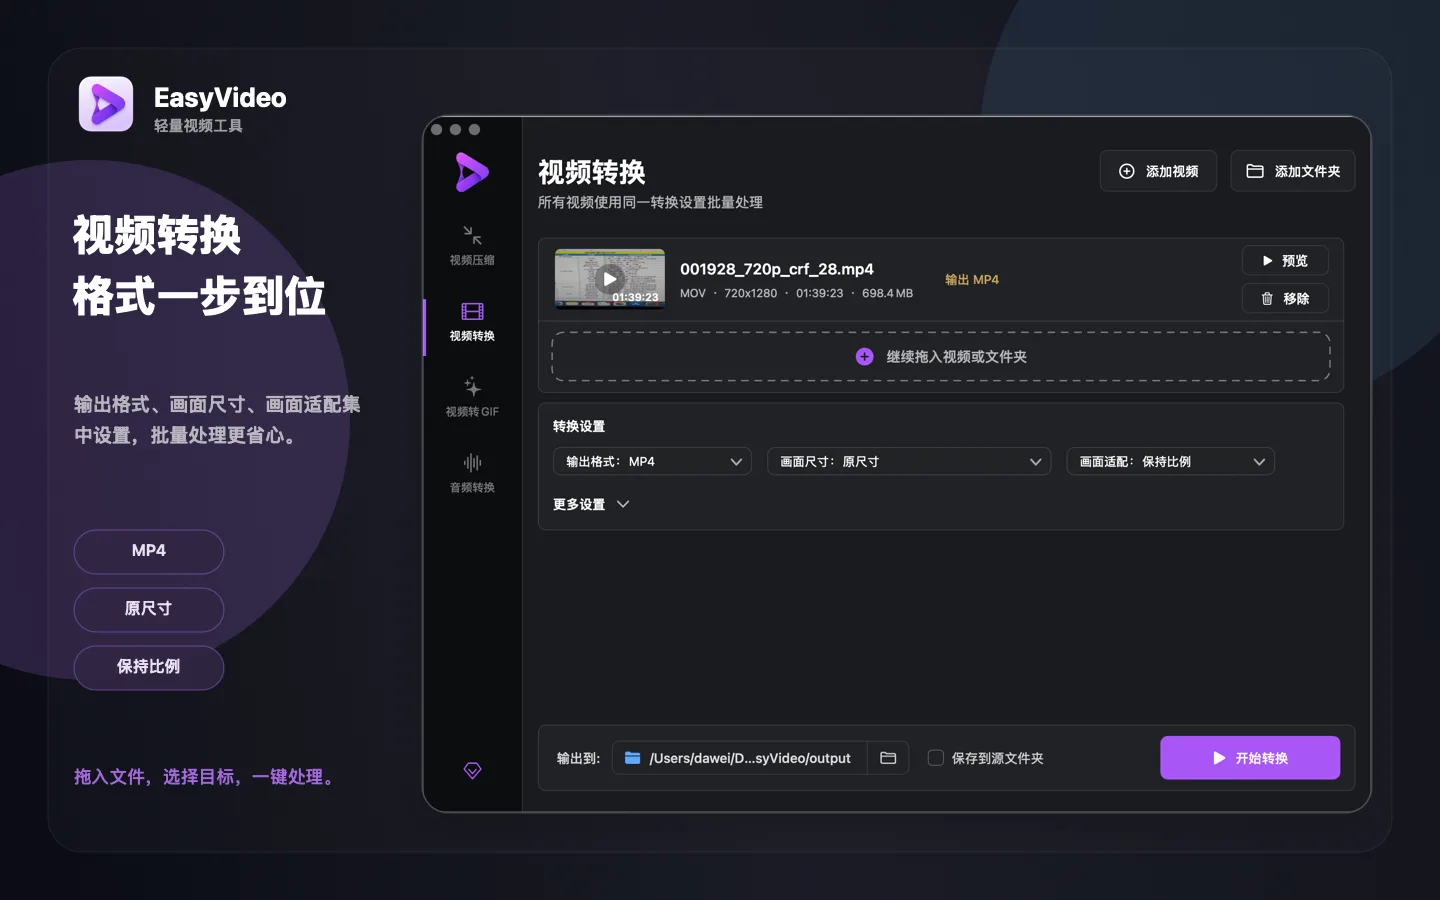Click the EasyVideo app icon at top left
This screenshot has height=900, width=1440.
(x=106, y=104)
